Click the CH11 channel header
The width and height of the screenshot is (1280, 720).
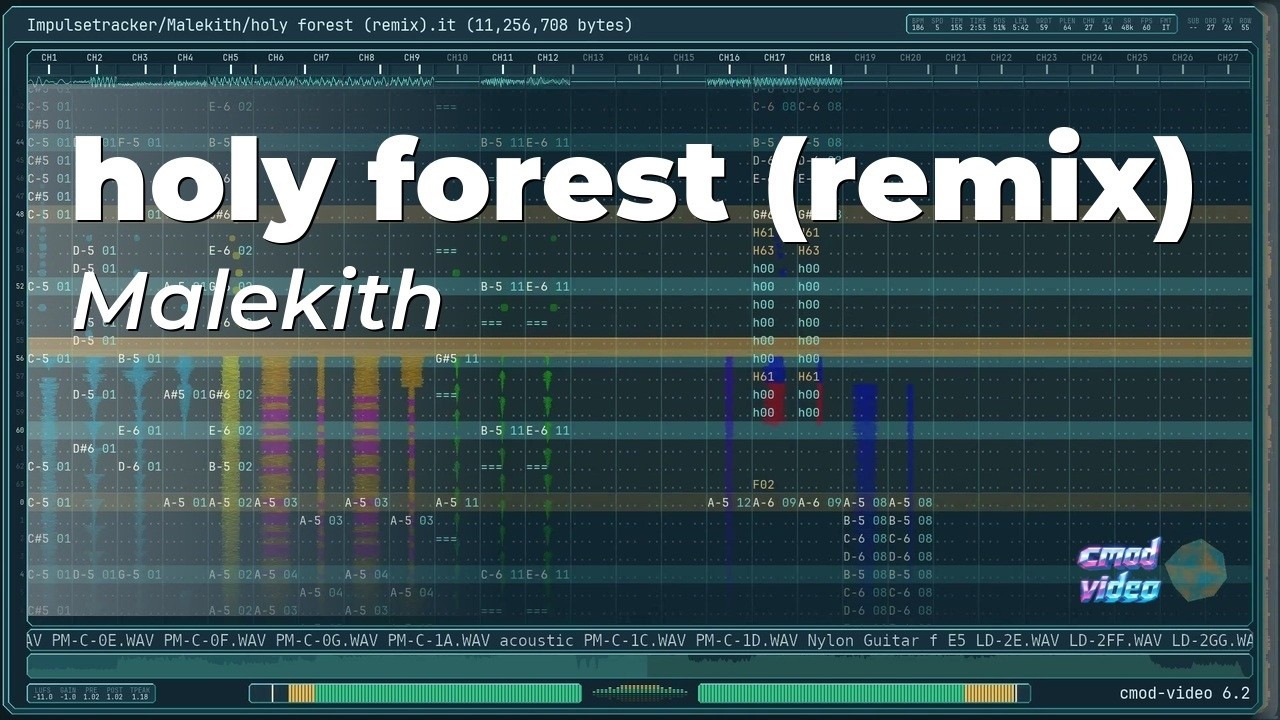point(502,58)
